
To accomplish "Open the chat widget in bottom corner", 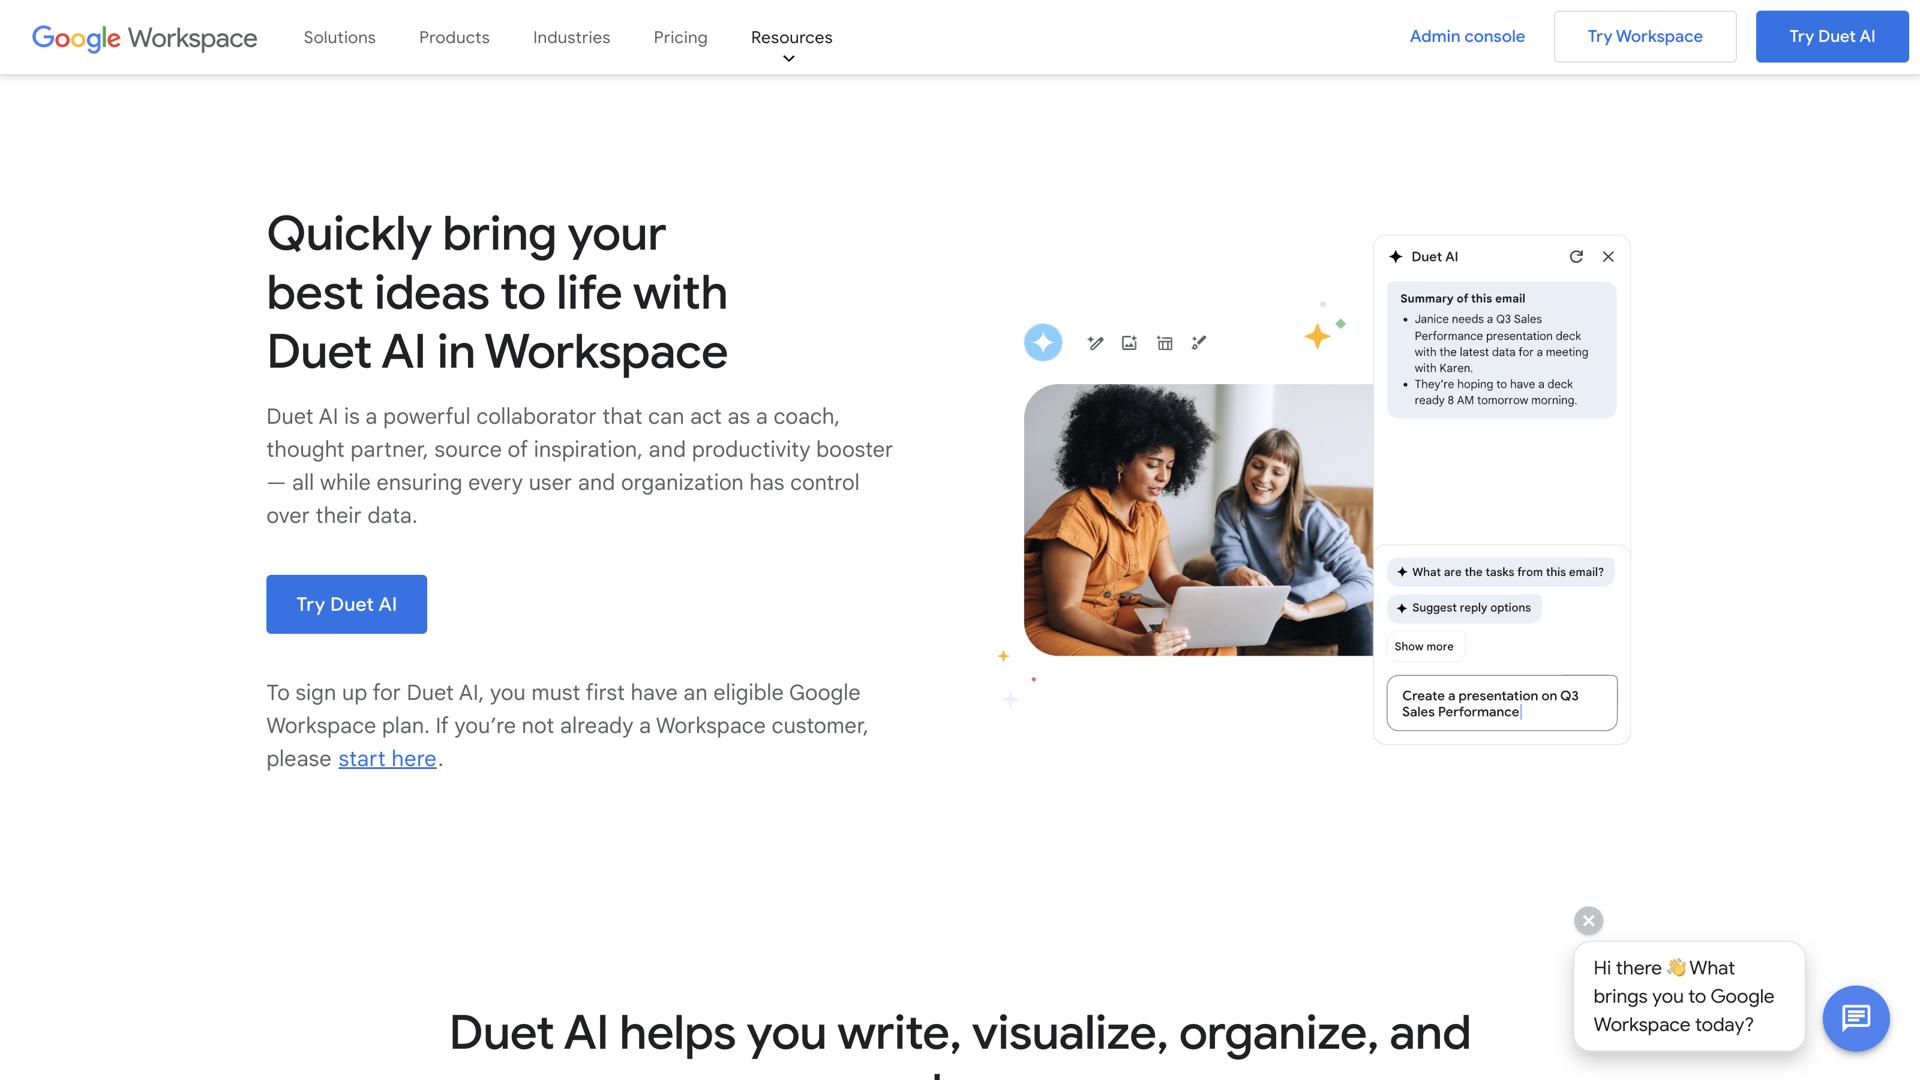I will tap(1856, 1018).
